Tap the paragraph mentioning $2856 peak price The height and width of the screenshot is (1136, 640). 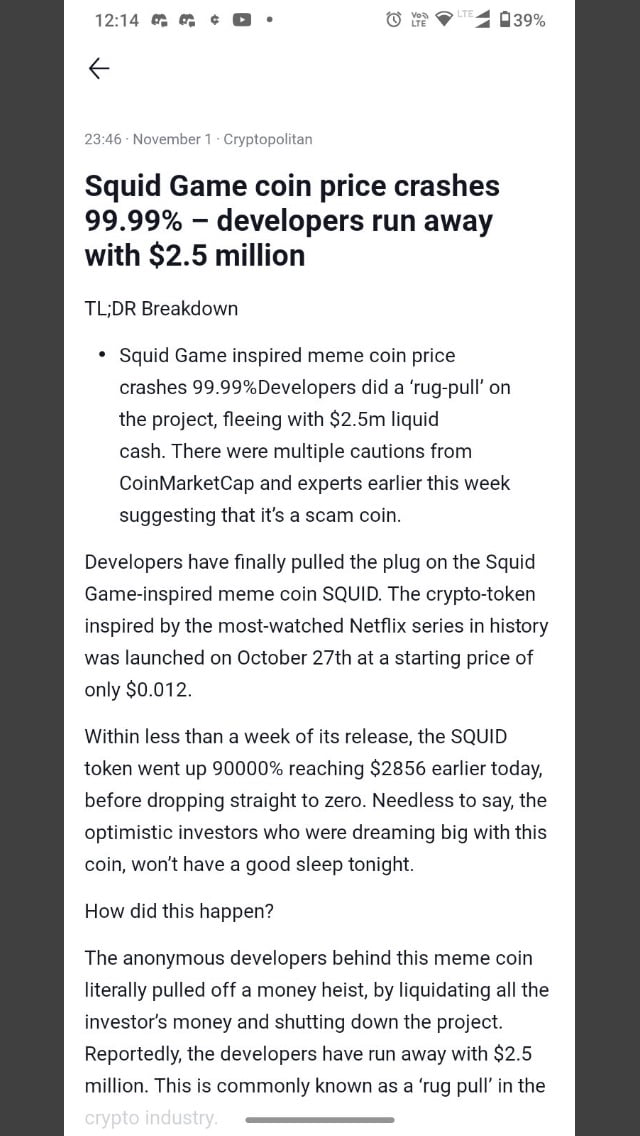(x=318, y=800)
